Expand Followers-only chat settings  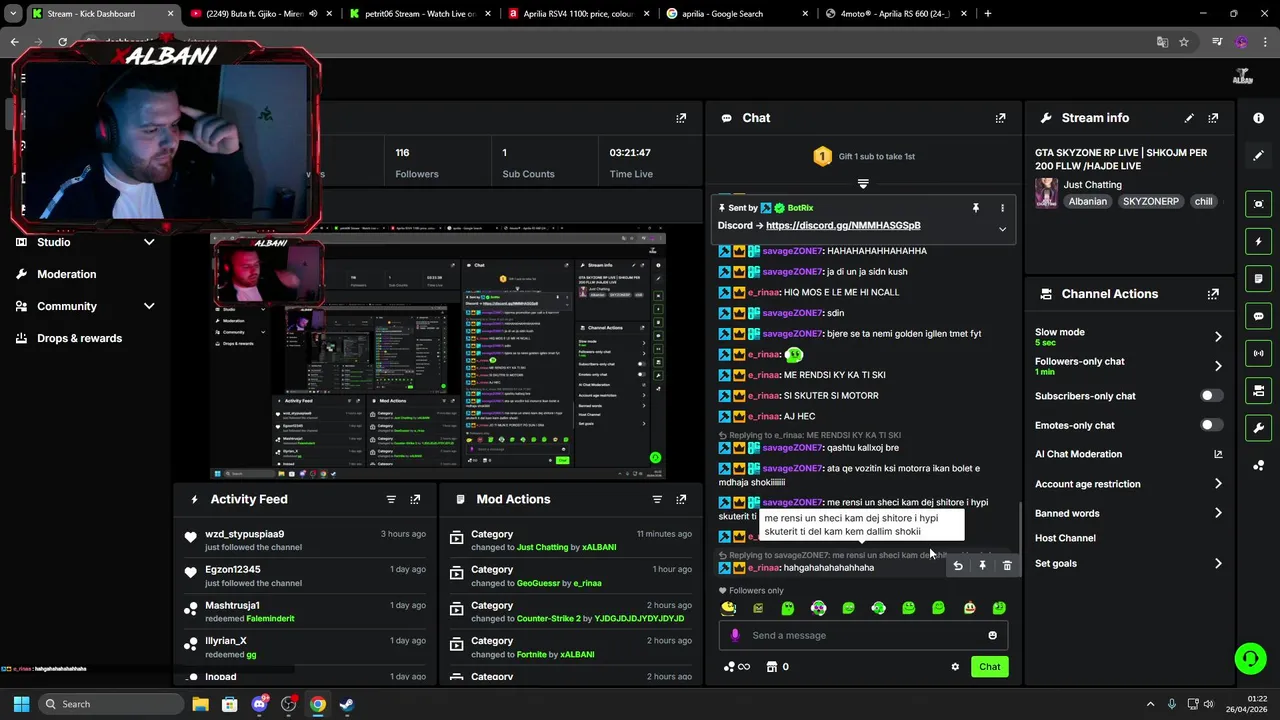[x=1218, y=366]
